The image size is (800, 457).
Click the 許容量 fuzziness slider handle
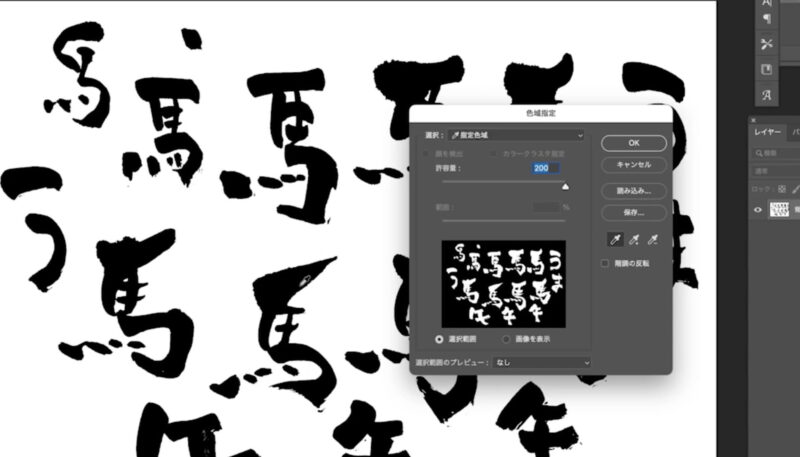(565, 187)
